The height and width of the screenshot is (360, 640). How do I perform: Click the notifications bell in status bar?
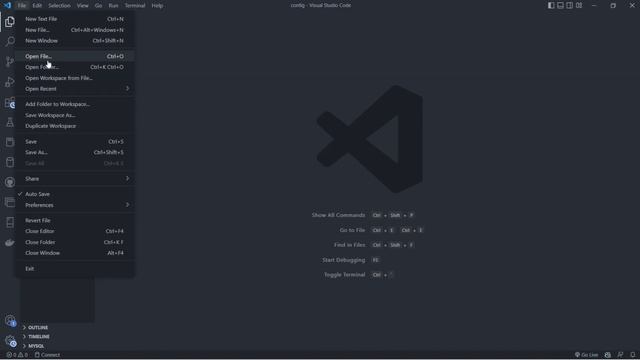pos(632,355)
